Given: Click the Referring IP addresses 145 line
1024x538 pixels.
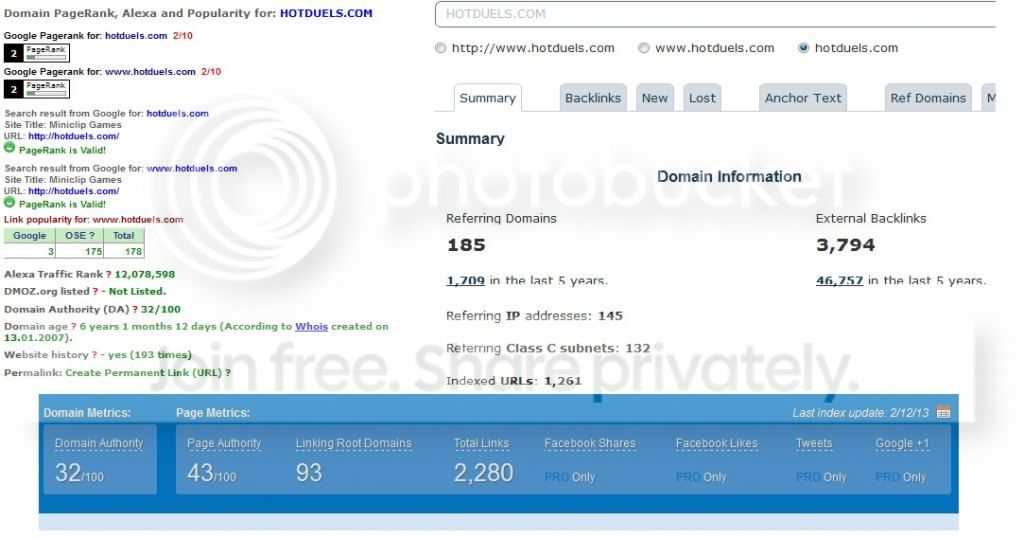Looking at the screenshot, I should [x=534, y=315].
